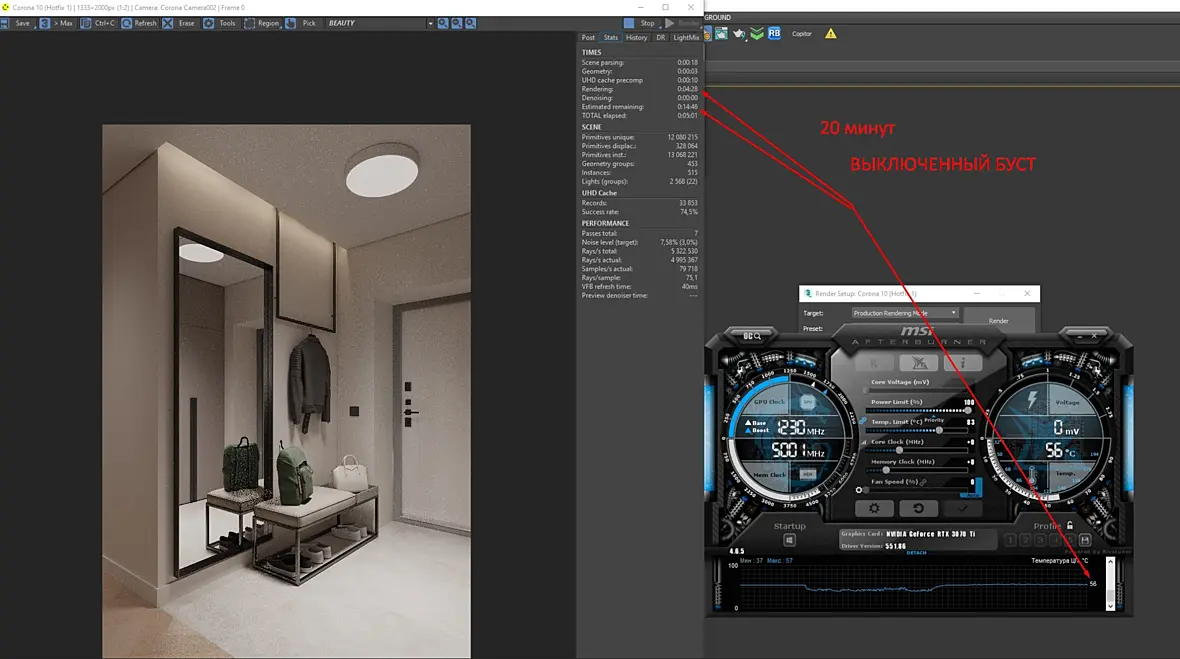Refresh the Corona frame buffer
This screenshot has height=659, width=1180.
(139, 23)
